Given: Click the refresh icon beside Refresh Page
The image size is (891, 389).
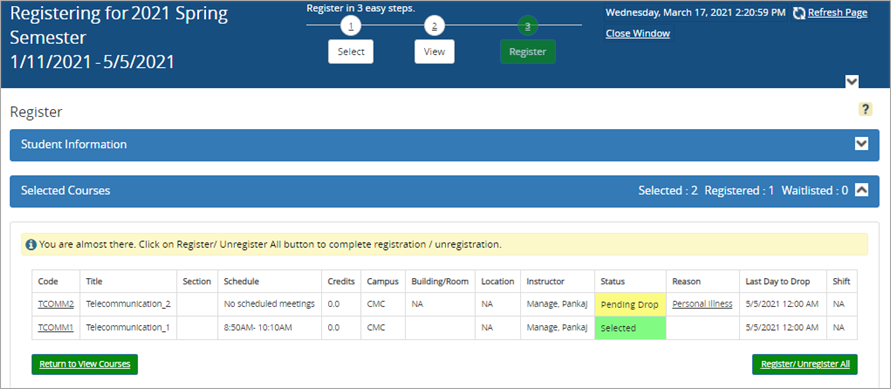Looking at the screenshot, I should point(799,13).
